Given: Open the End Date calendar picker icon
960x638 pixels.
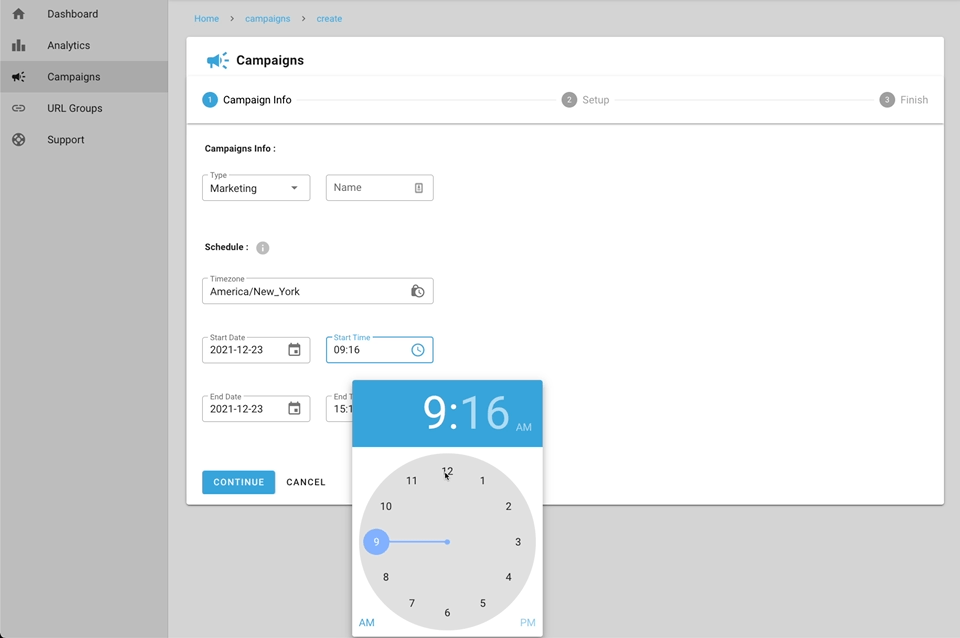Looking at the screenshot, I should pyautogui.click(x=294, y=408).
